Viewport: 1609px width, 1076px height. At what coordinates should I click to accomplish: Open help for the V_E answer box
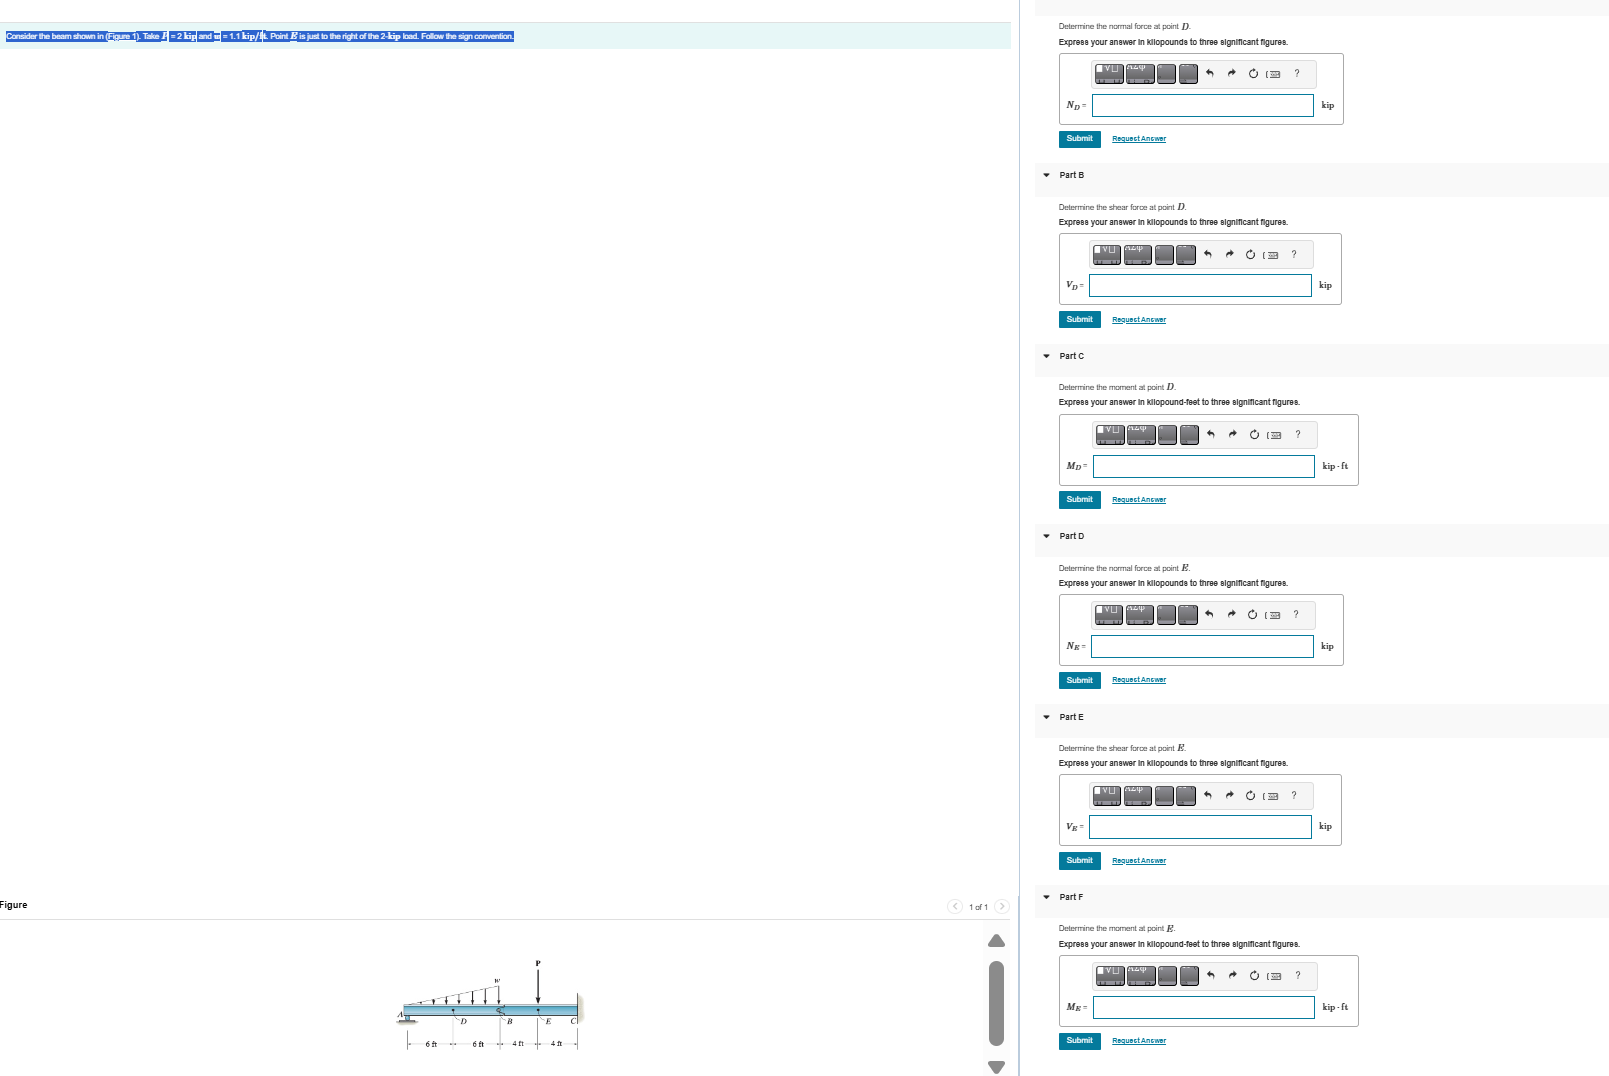pyautogui.click(x=1294, y=795)
